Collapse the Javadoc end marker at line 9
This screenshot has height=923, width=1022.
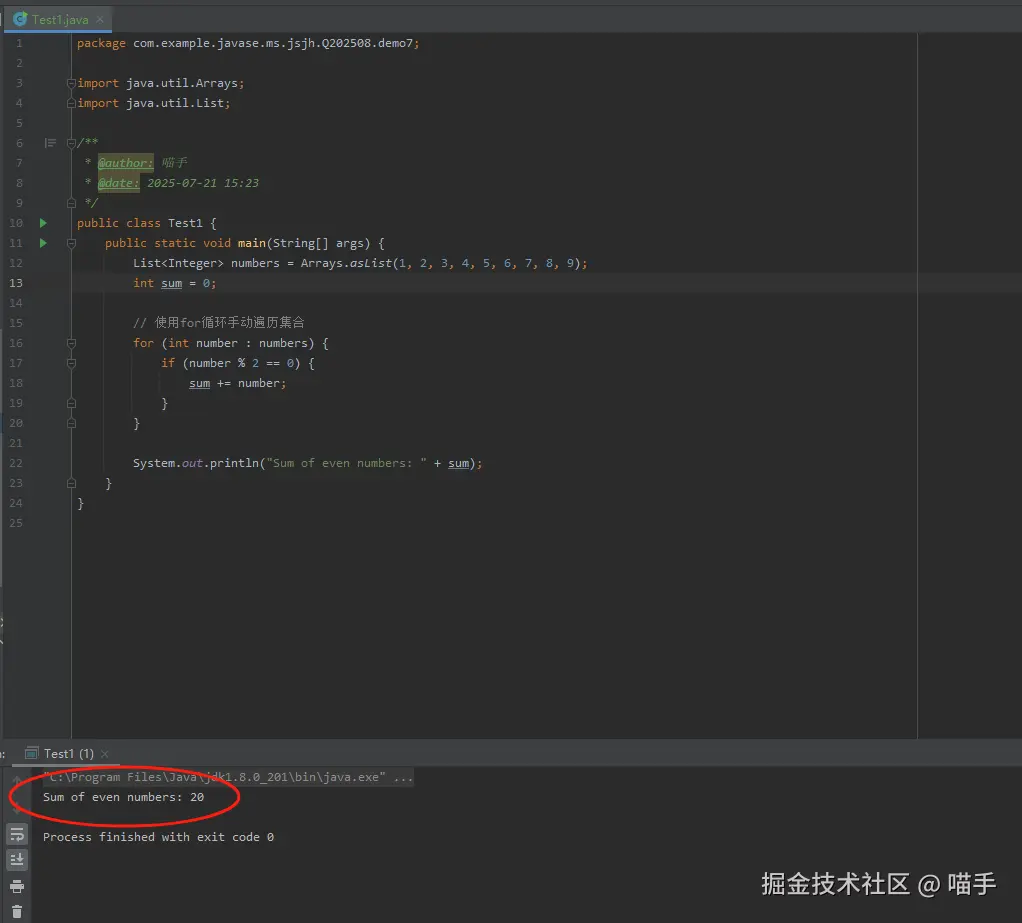71,203
